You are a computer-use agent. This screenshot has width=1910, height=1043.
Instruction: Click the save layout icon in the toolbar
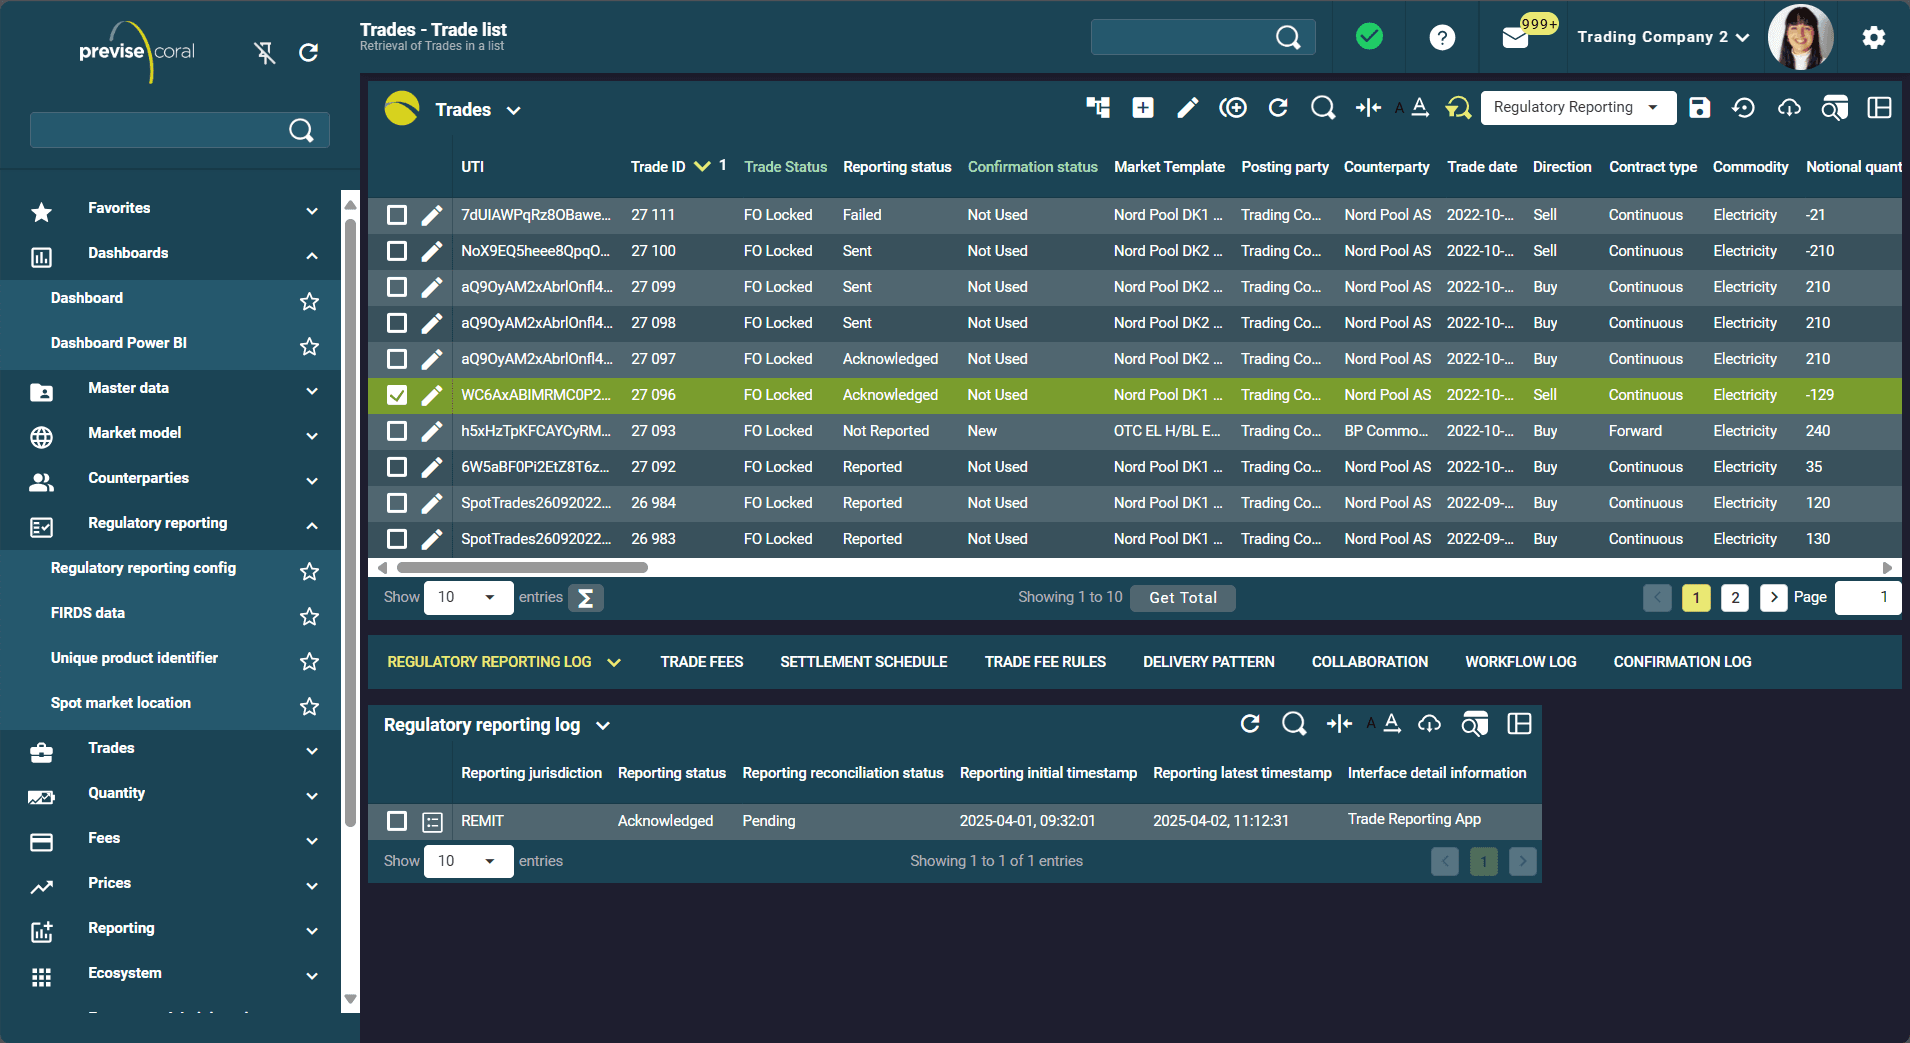[1700, 108]
